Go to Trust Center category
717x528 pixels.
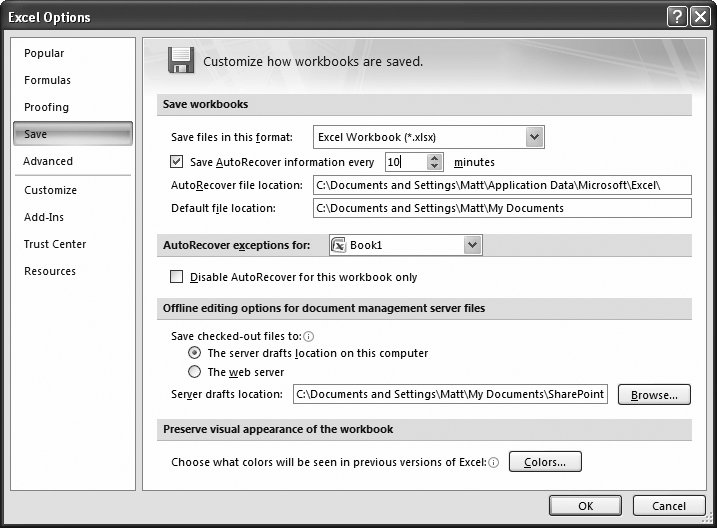click(55, 244)
